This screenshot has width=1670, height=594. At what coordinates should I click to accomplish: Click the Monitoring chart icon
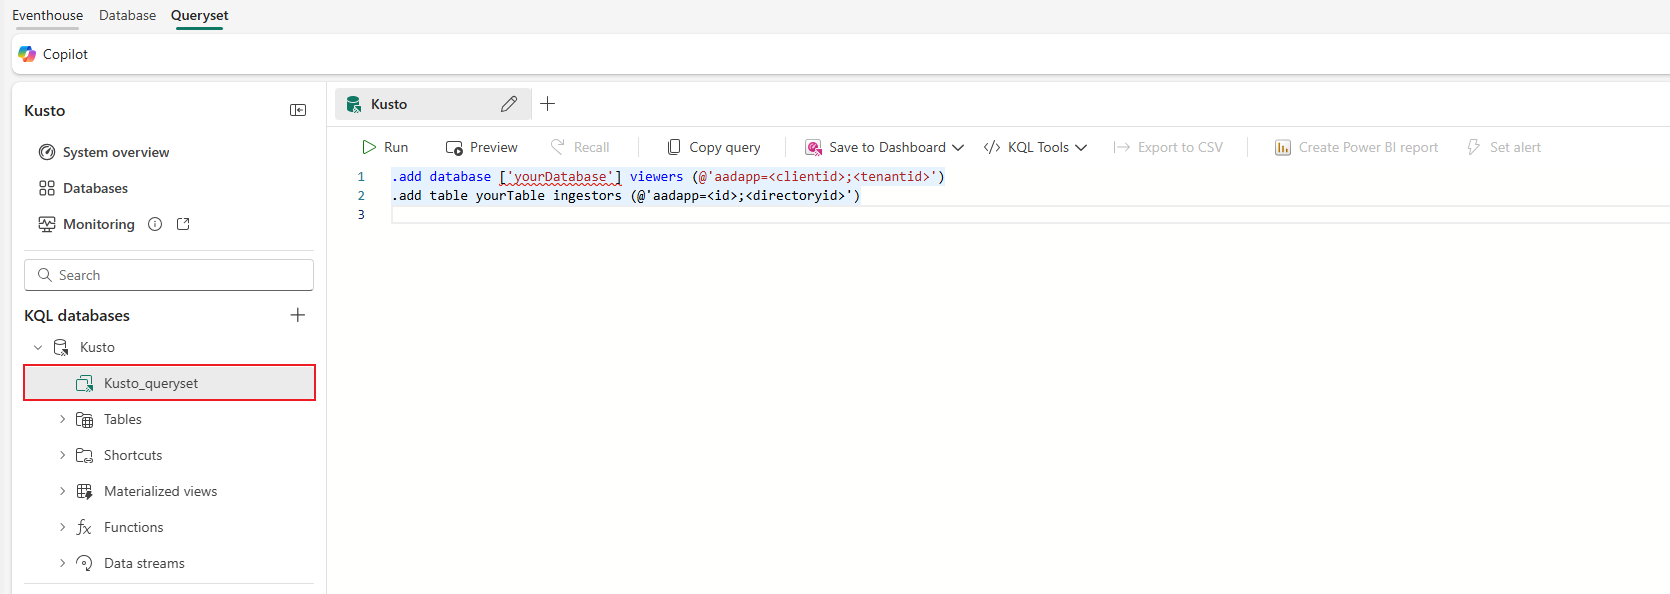click(x=47, y=224)
